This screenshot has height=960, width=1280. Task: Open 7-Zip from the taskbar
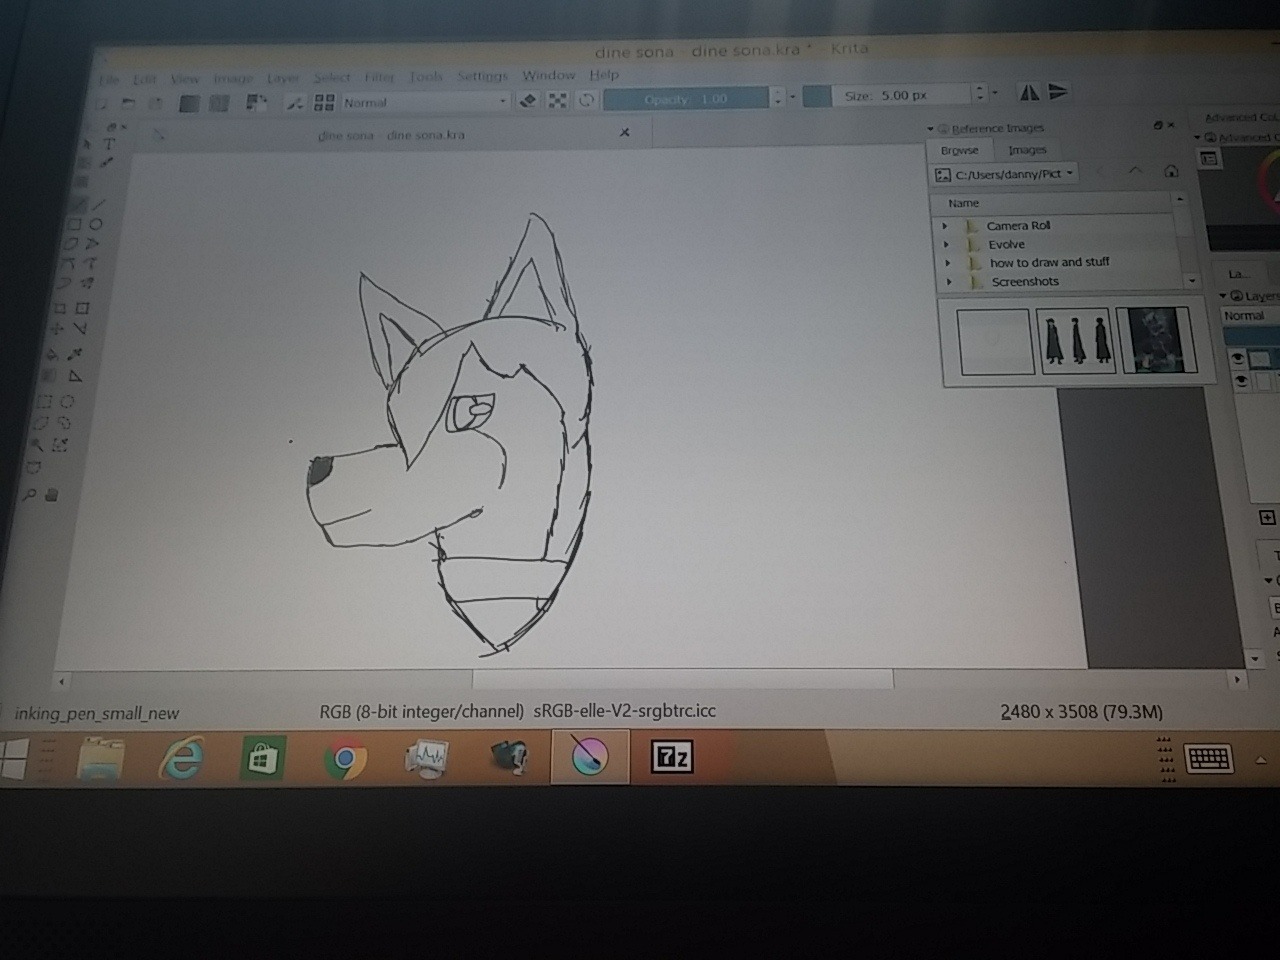click(671, 757)
